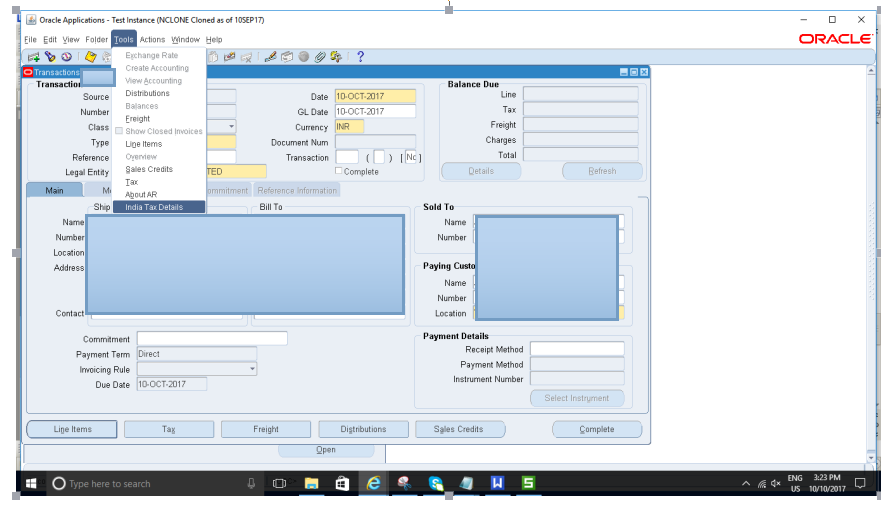Open the Actions menu

click(152, 39)
